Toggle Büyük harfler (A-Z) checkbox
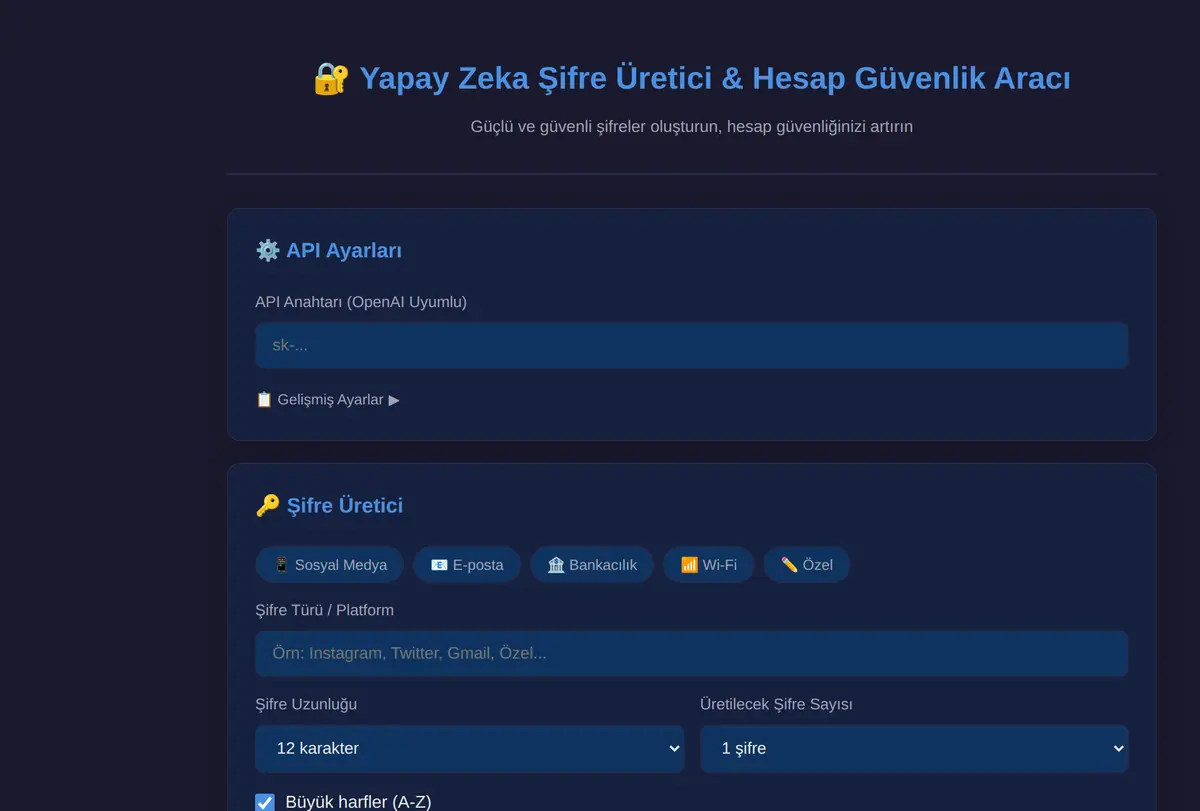1200x811 pixels. click(x=265, y=802)
